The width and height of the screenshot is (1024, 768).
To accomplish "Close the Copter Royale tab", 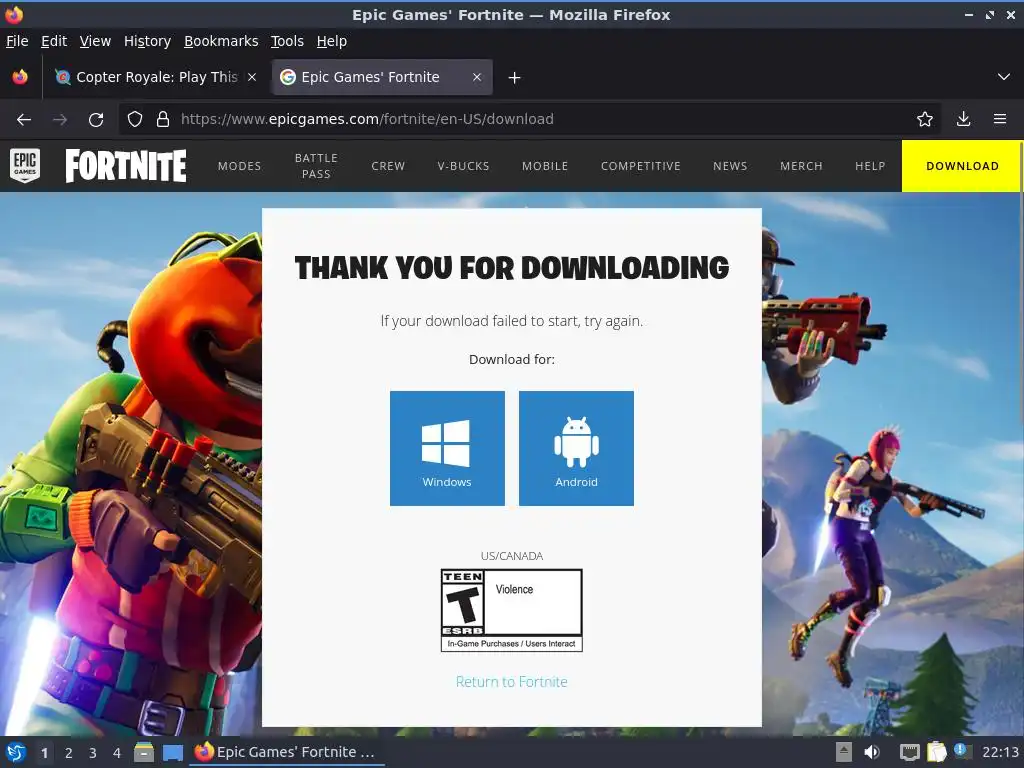I will [252, 77].
